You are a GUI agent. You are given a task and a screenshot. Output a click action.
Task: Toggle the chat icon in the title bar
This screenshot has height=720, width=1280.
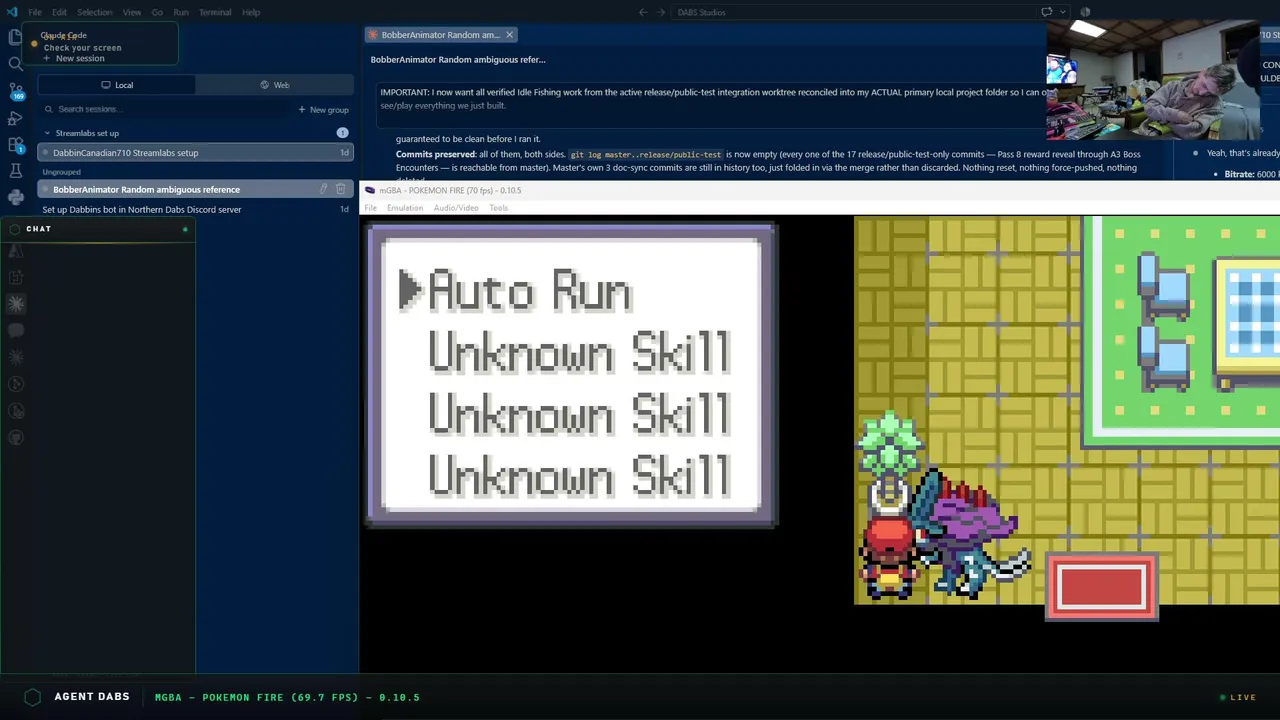(x=1046, y=12)
